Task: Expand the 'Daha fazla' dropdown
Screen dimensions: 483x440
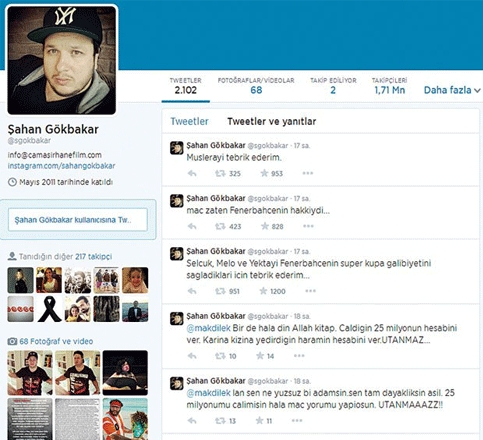Action: tap(452, 90)
